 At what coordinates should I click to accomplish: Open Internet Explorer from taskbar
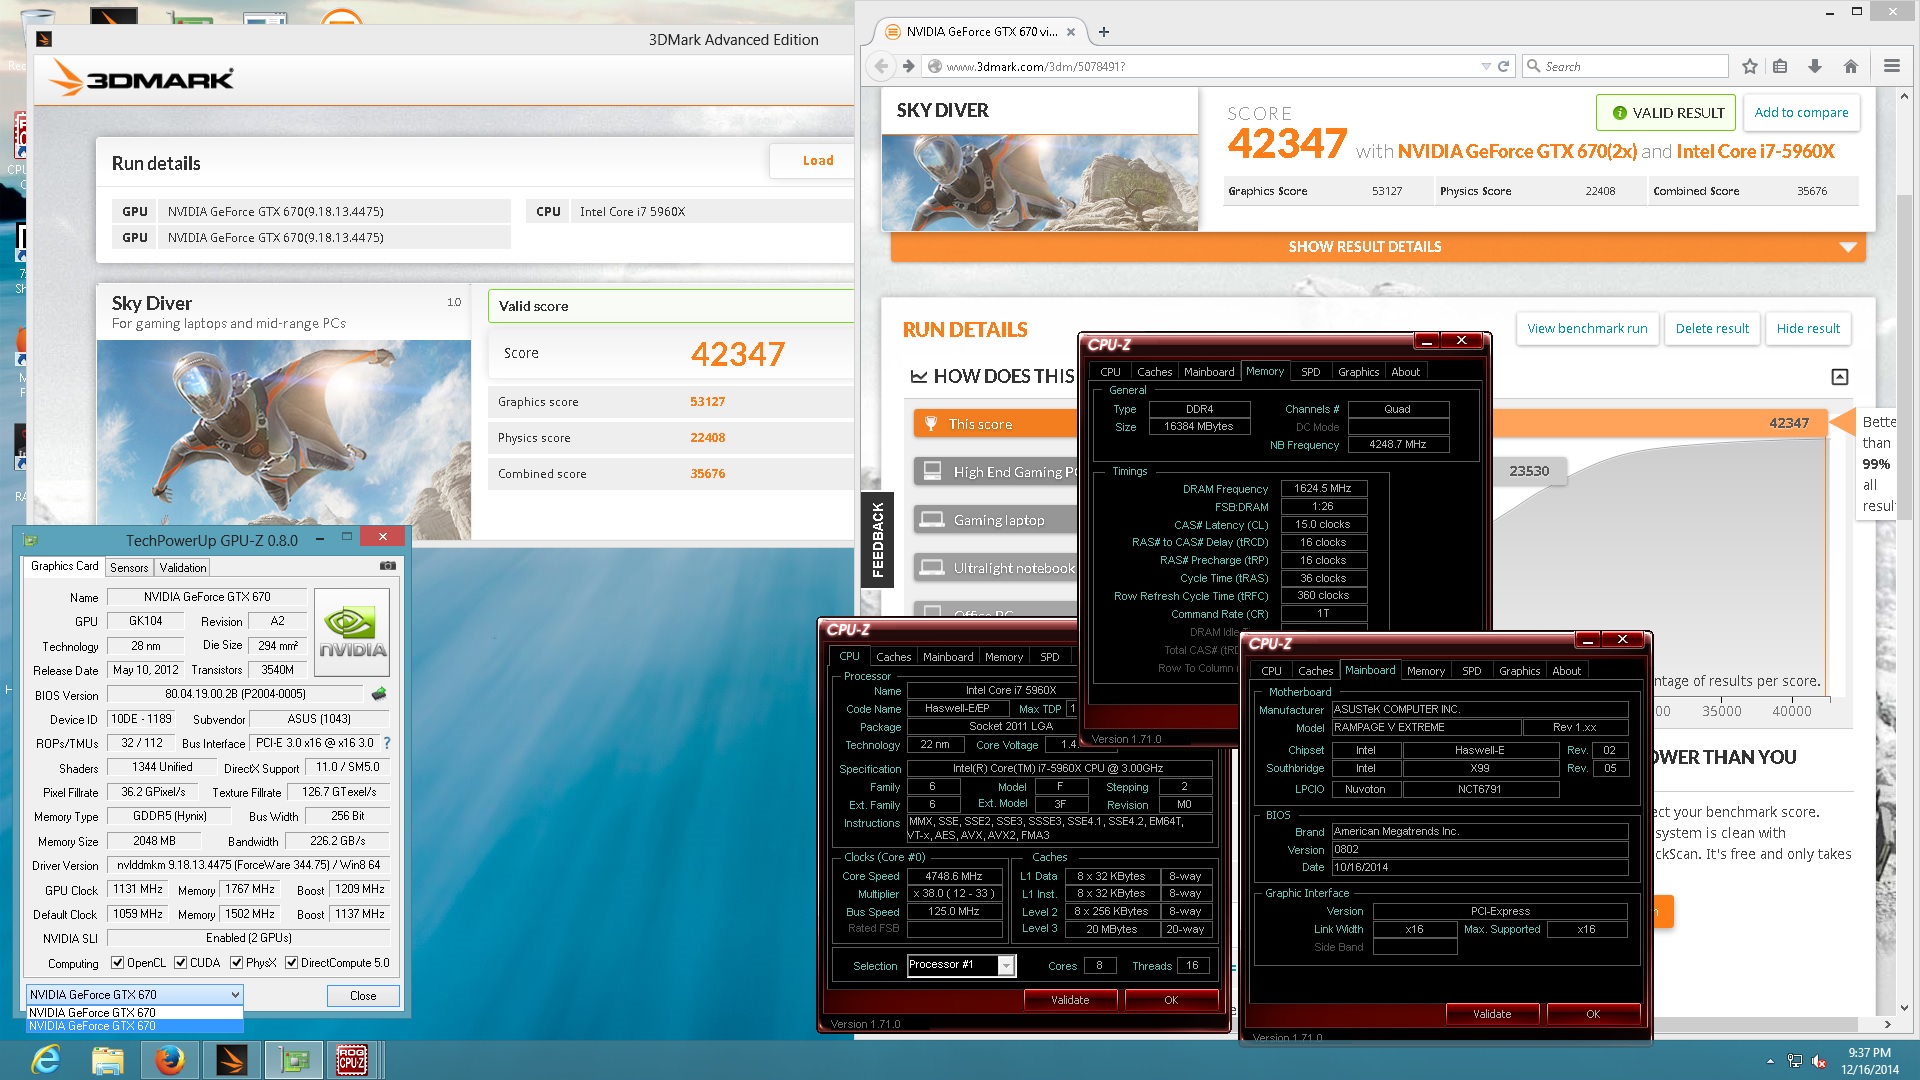pos(45,1059)
